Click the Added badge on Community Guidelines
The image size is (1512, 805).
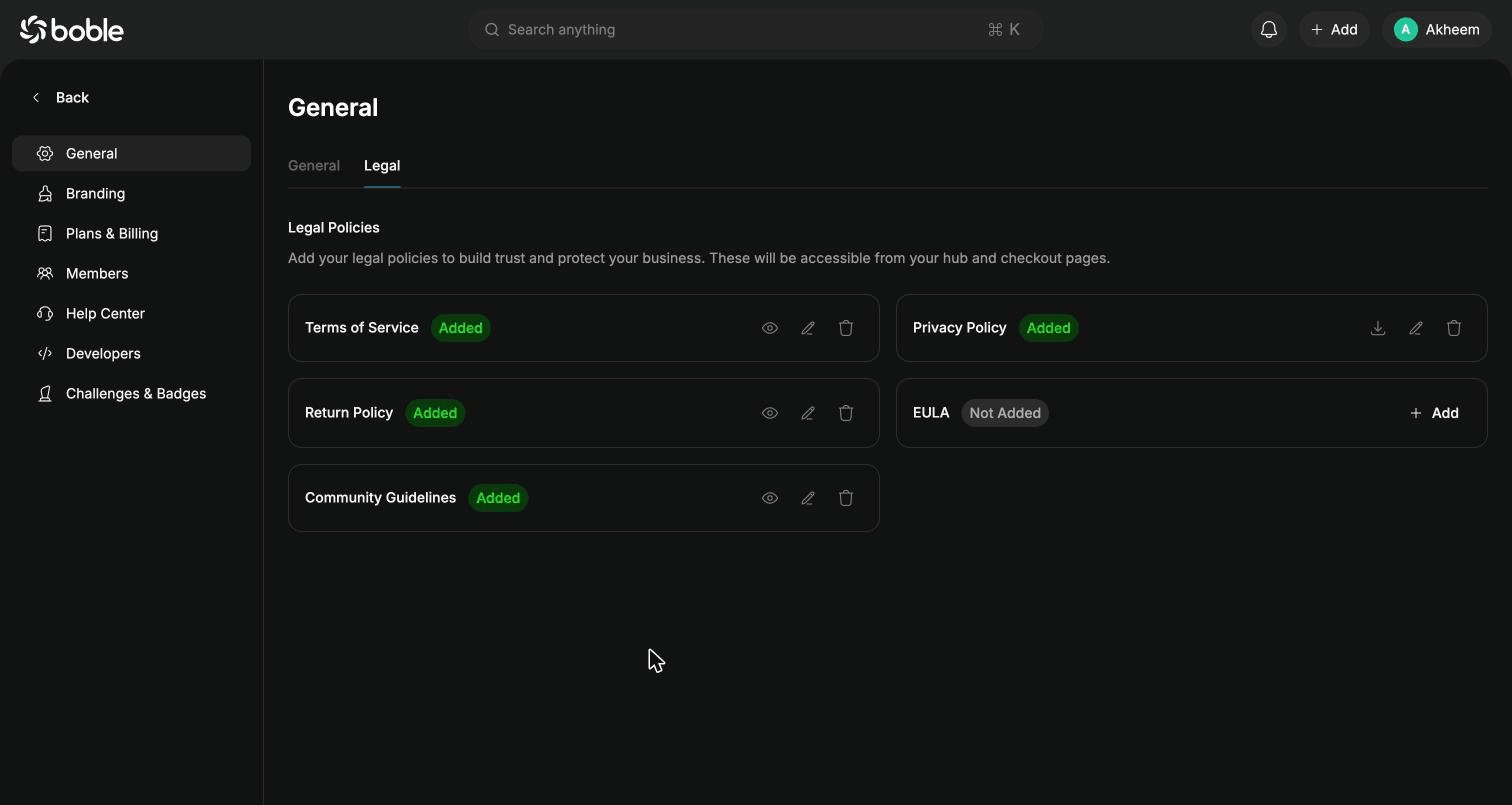pyautogui.click(x=498, y=498)
